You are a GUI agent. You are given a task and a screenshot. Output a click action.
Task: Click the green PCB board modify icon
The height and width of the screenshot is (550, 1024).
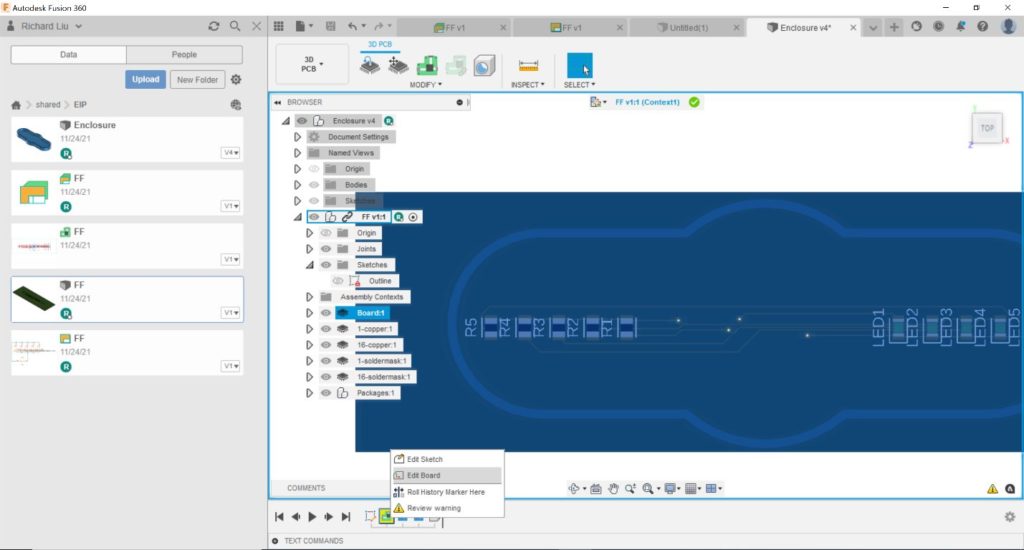[x=427, y=65]
